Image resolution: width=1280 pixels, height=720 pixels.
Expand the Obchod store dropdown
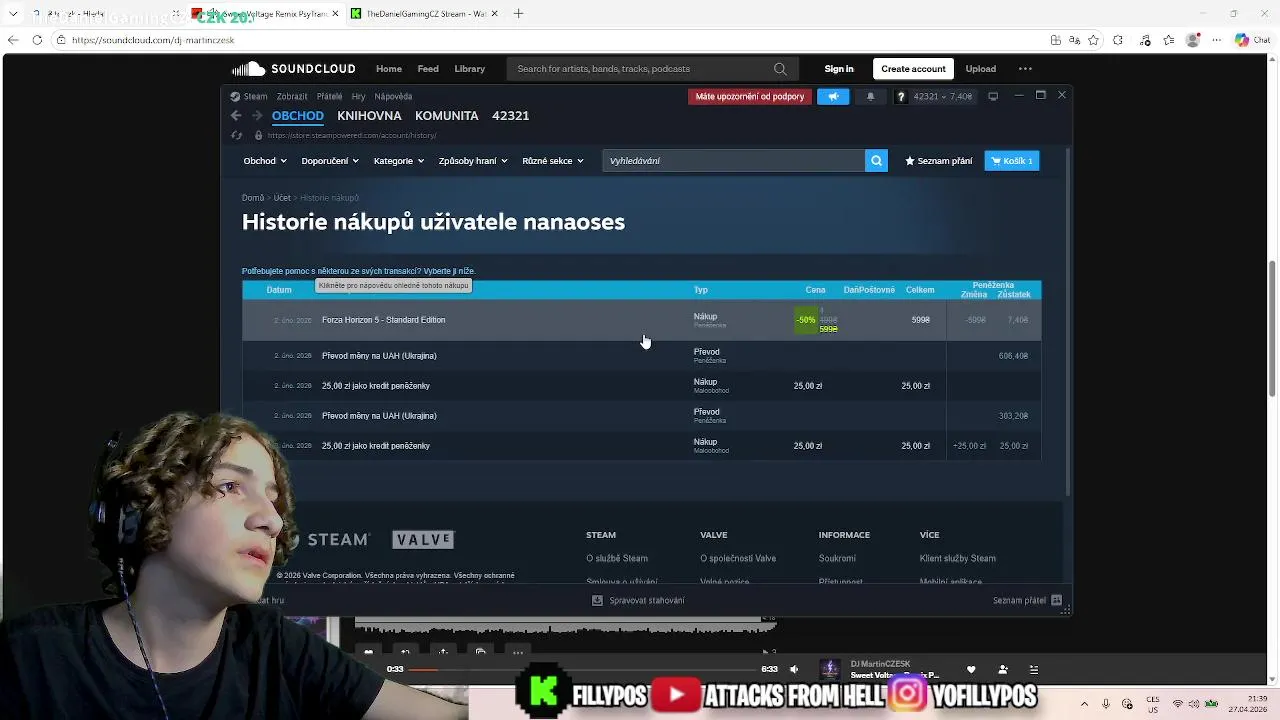(265, 160)
